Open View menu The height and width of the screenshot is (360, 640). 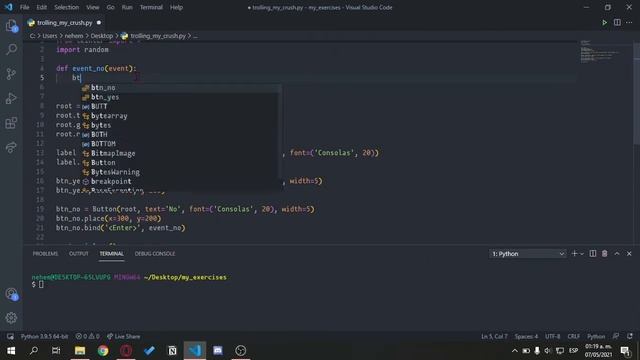[x=93, y=7]
